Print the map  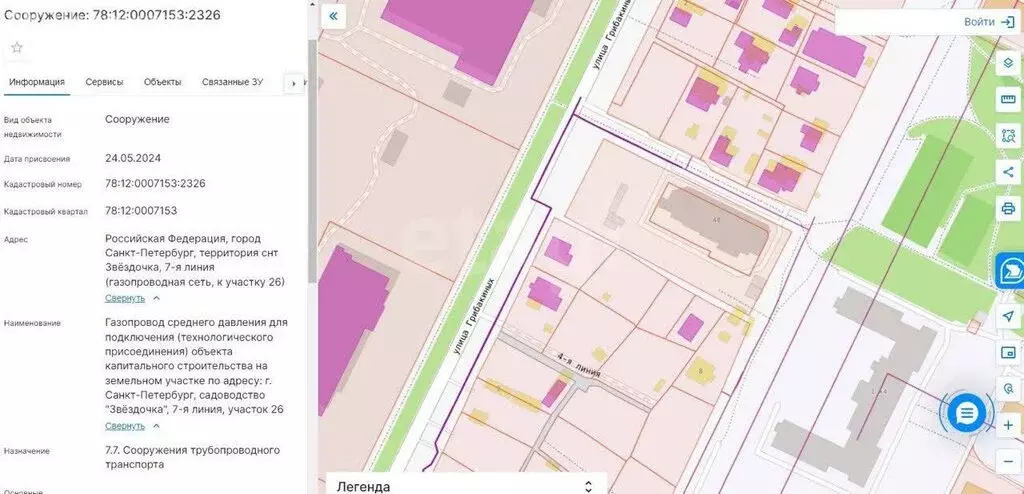point(1008,209)
